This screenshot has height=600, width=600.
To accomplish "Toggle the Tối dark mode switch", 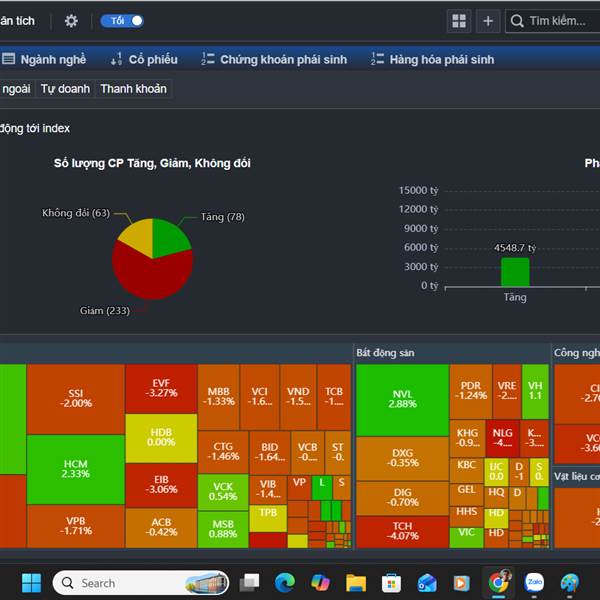I will 121,21.
